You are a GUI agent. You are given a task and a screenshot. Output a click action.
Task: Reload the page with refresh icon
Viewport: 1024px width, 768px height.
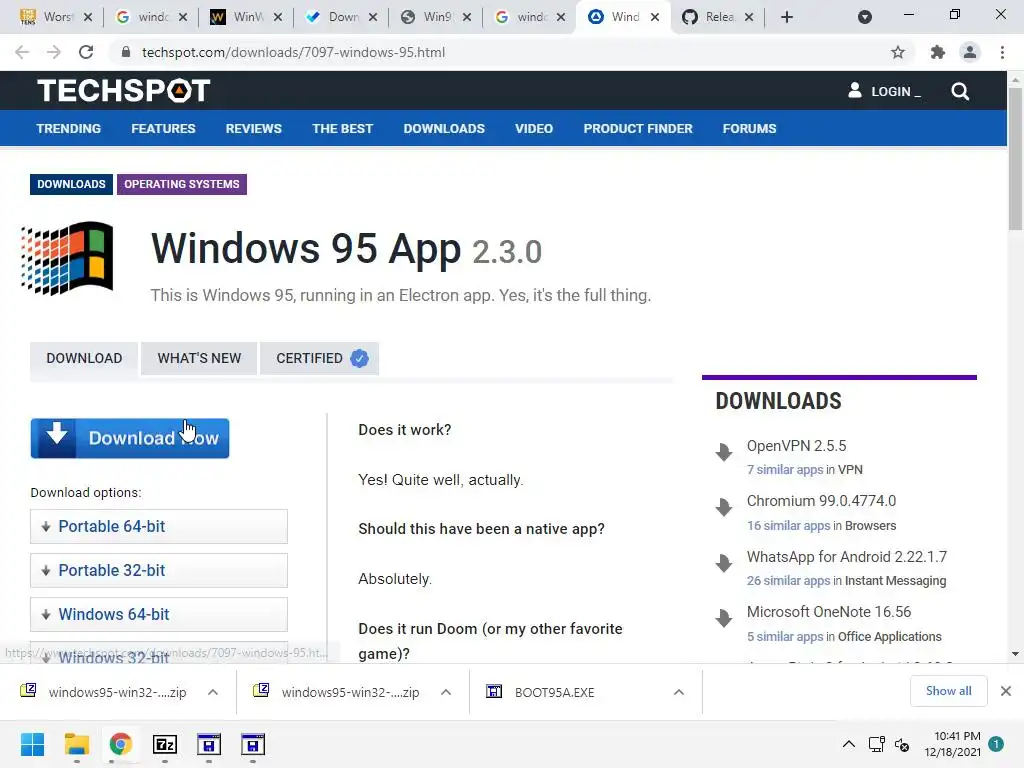pos(86,52)
